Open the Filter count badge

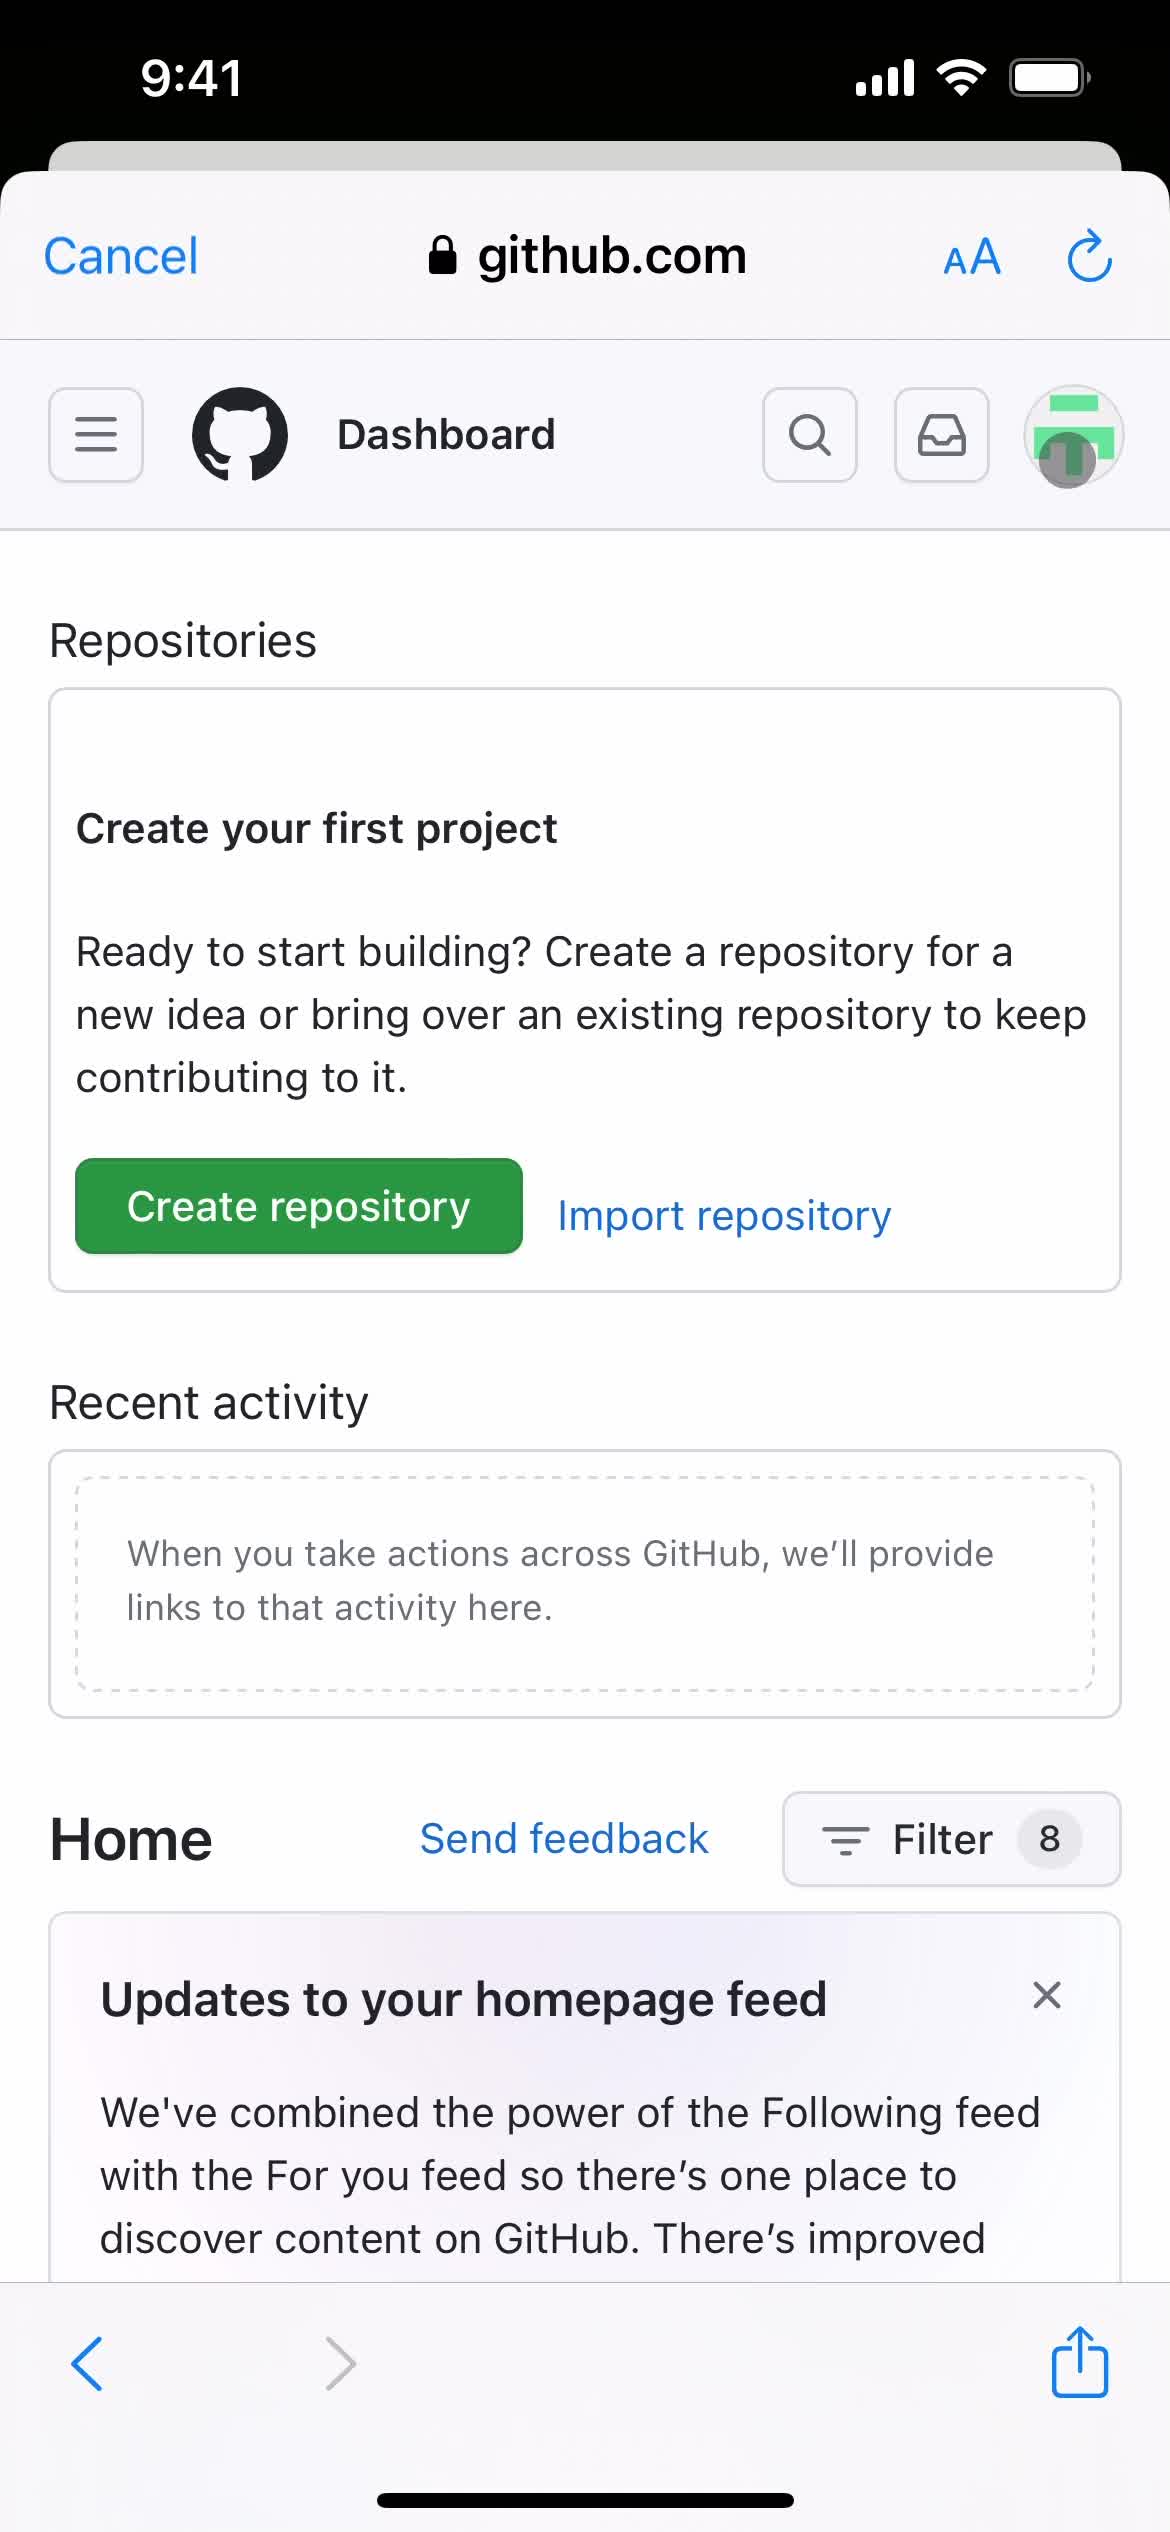(x=1047, y=1839)
